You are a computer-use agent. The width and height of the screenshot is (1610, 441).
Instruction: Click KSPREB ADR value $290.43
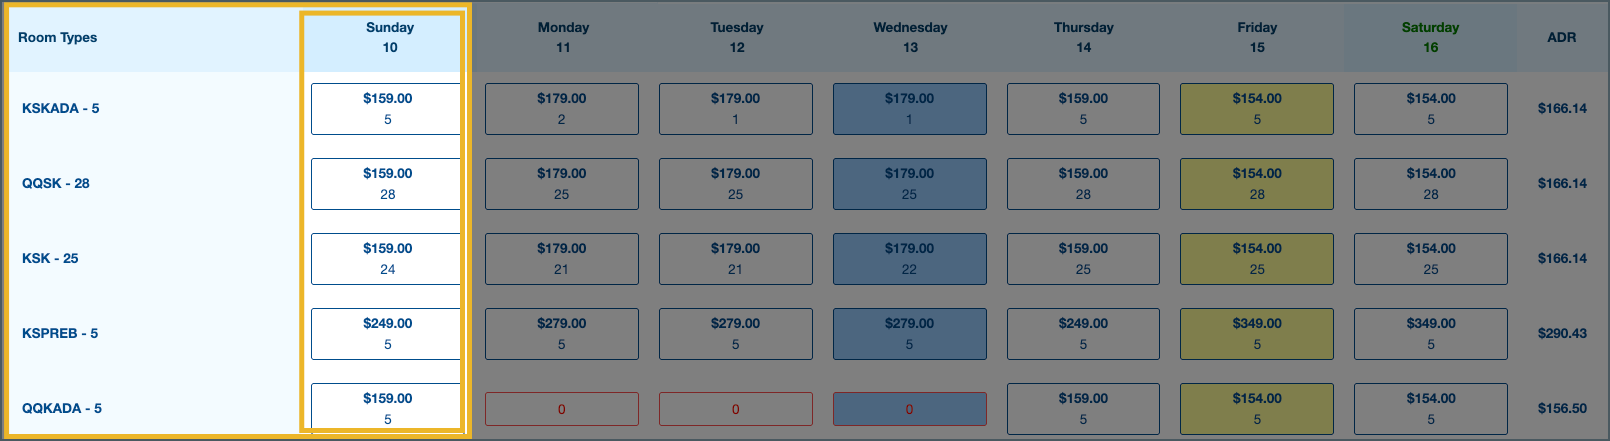click(x=1562, y=333)
